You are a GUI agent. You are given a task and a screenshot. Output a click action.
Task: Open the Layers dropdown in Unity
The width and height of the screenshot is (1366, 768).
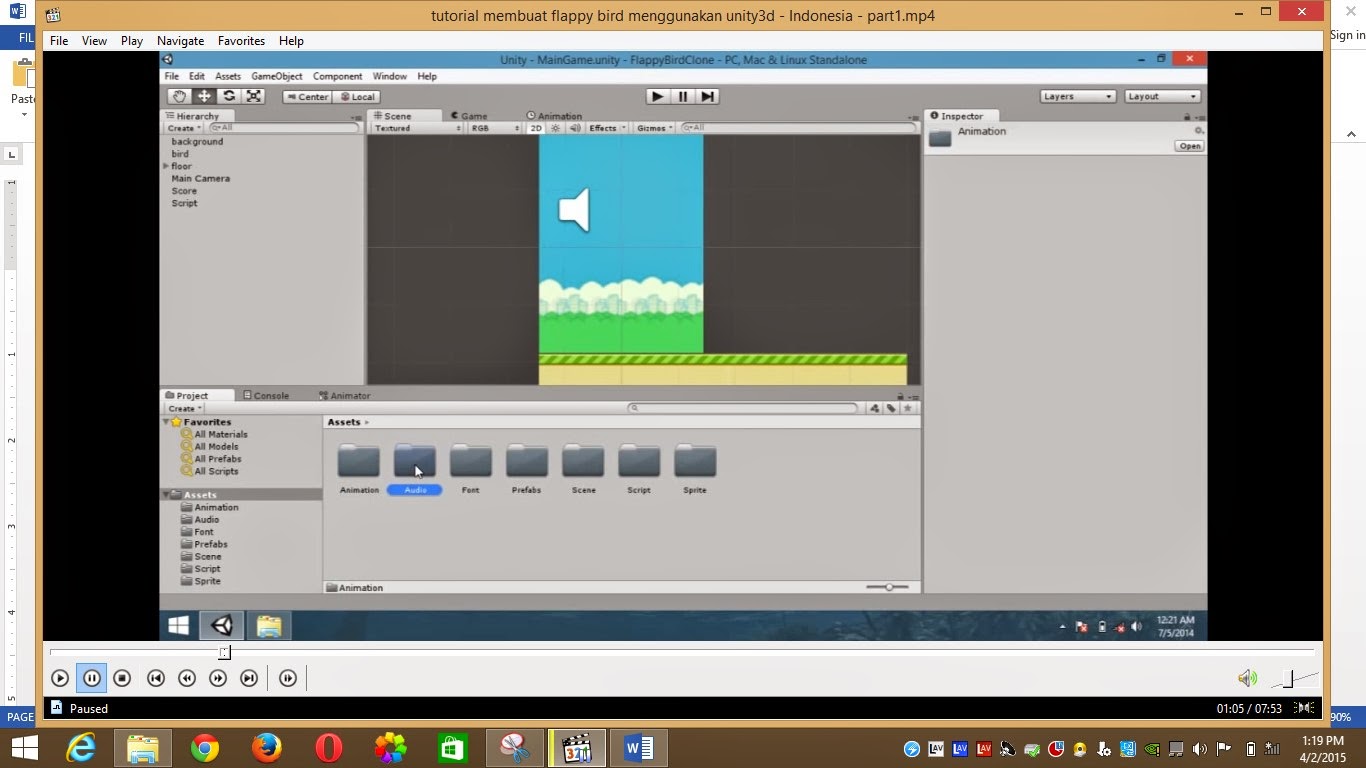tap(1078, 96)
